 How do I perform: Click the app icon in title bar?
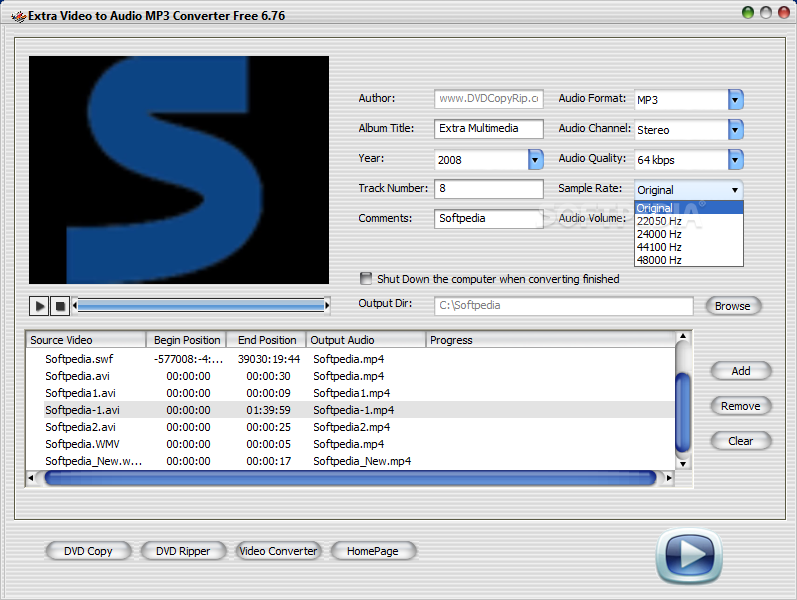click(18, 16)
